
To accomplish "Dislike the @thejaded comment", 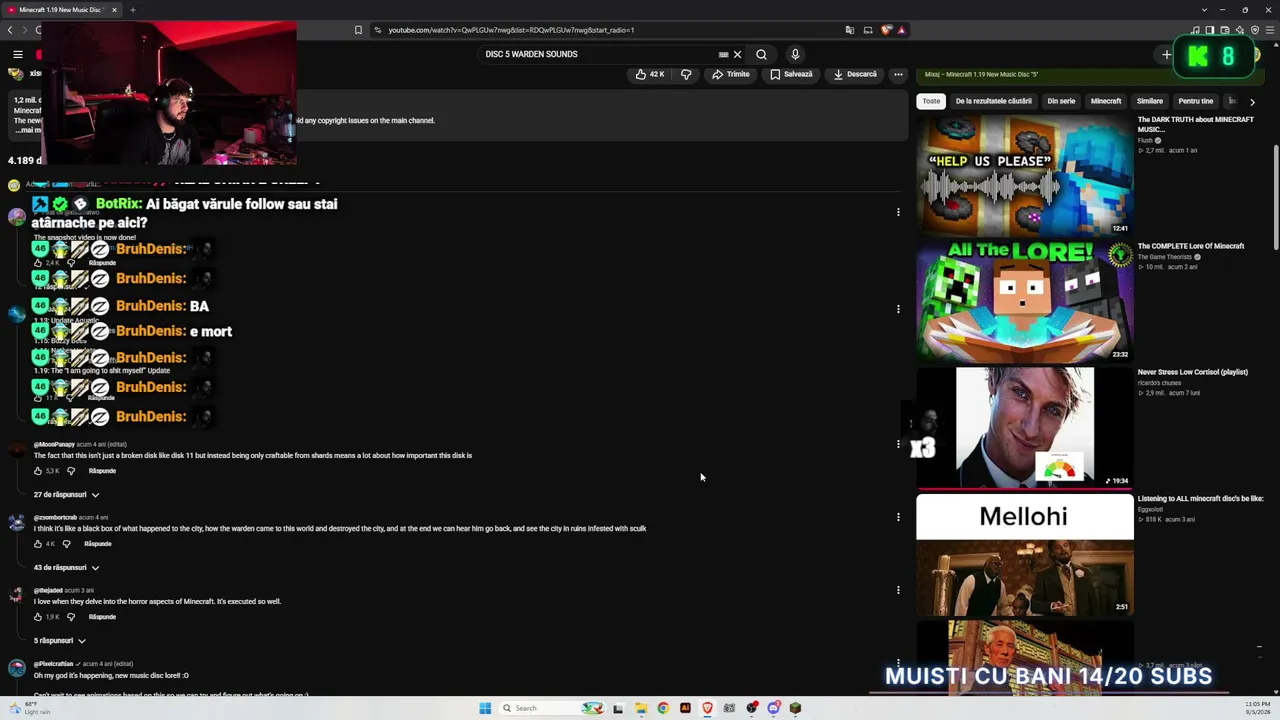I will (x=71, y=617).
